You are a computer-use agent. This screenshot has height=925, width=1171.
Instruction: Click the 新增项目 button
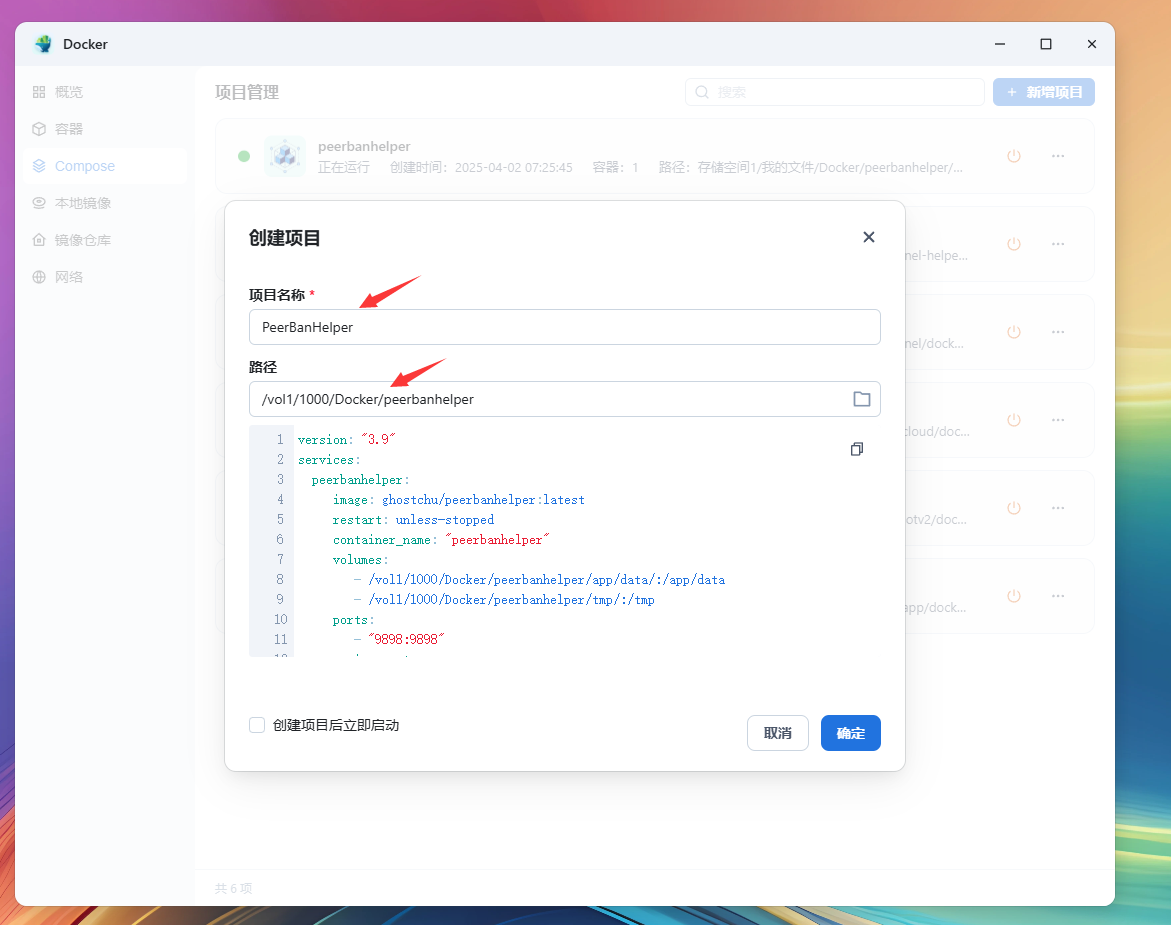[x=1043, y=92]
